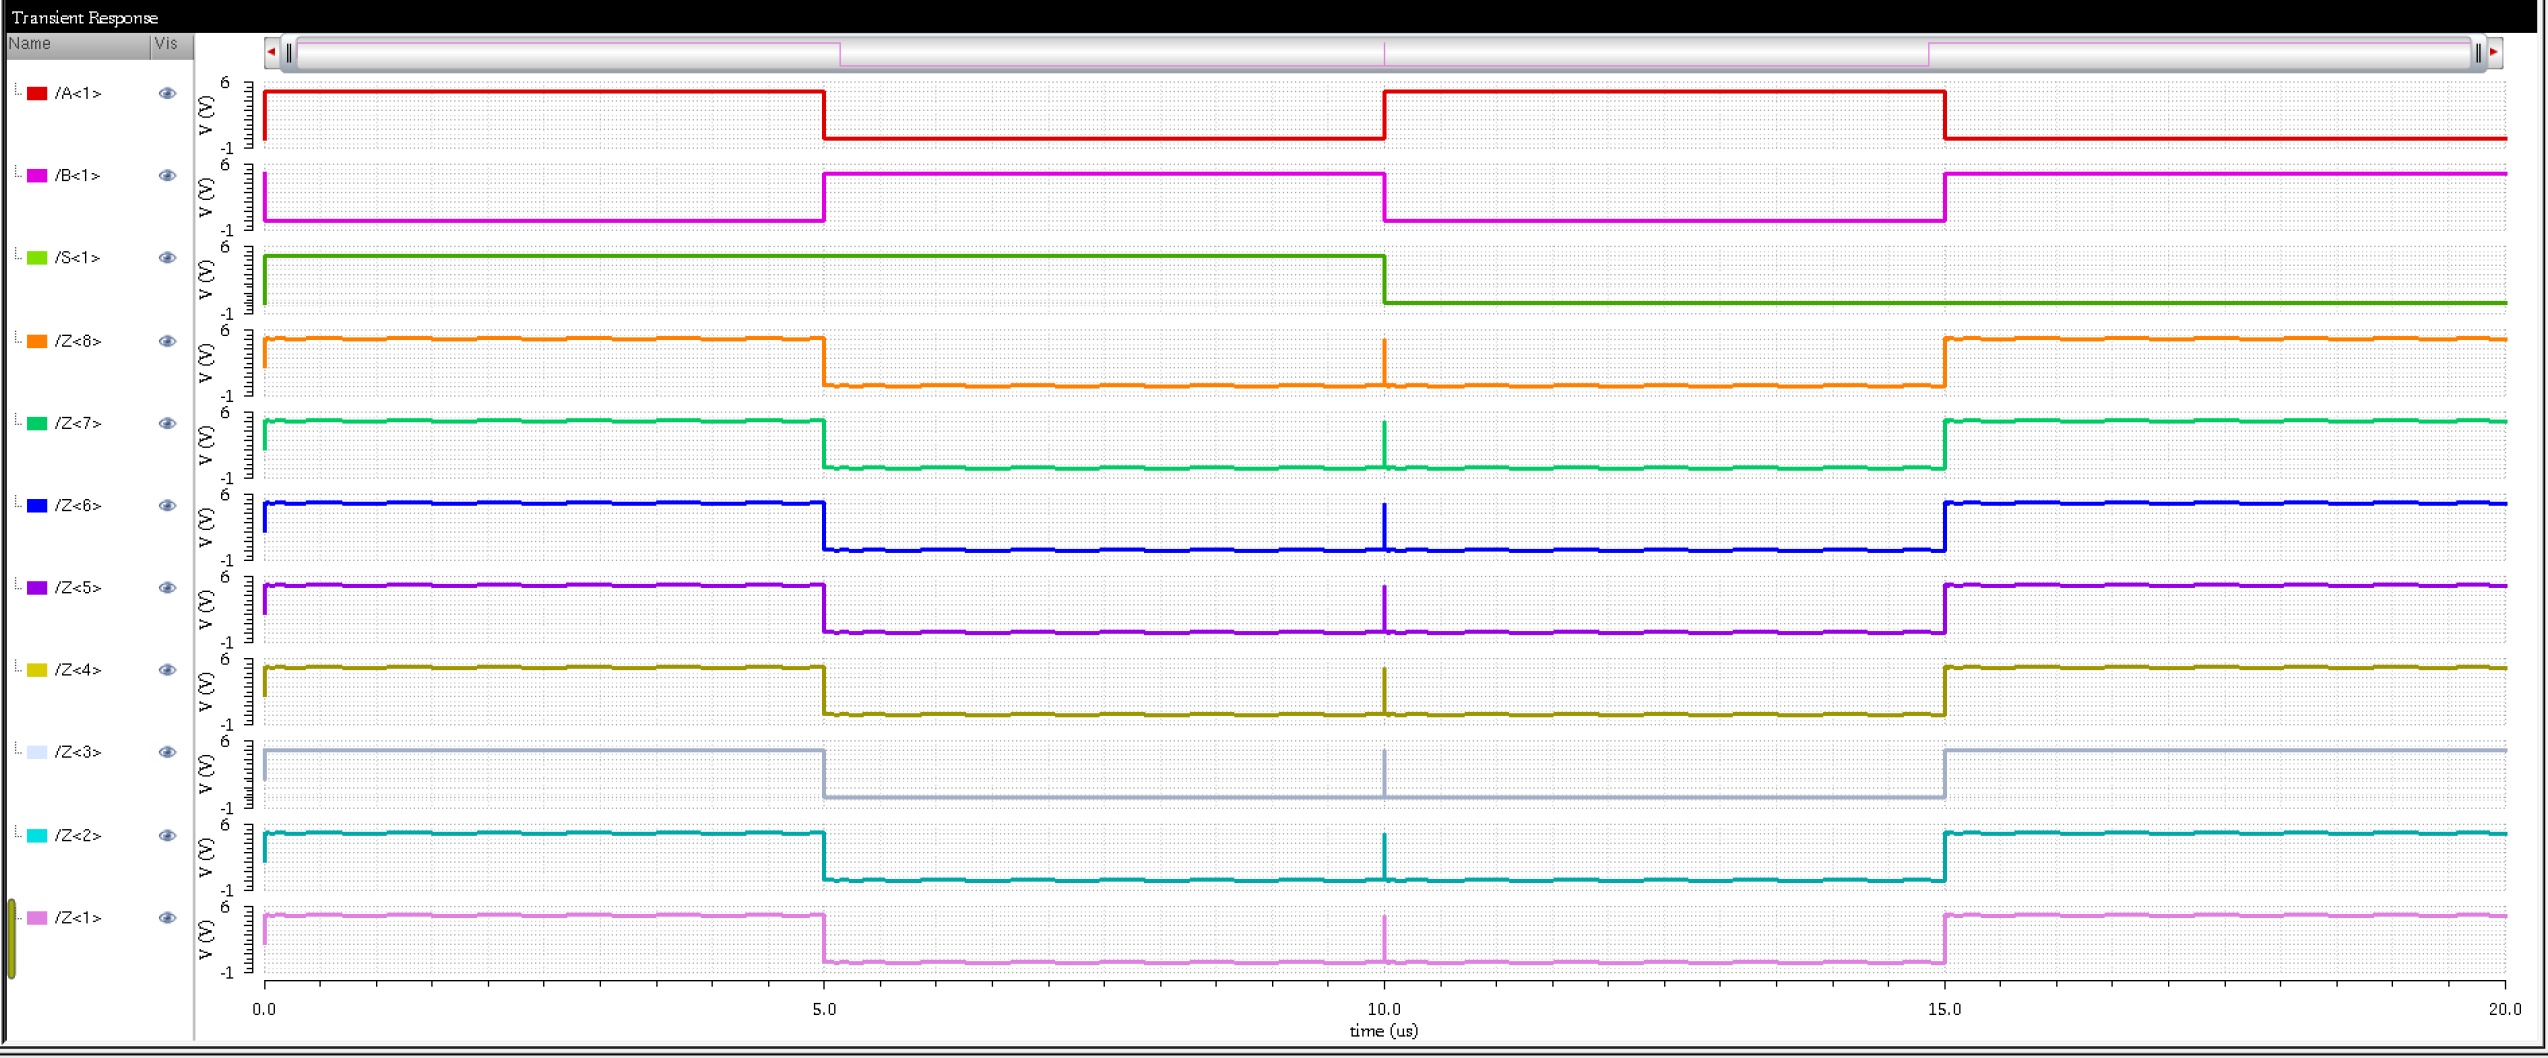This screenshot has height=1058, width=2548.
Task: Choose the /Z<4> signal row
Action: 78,669
